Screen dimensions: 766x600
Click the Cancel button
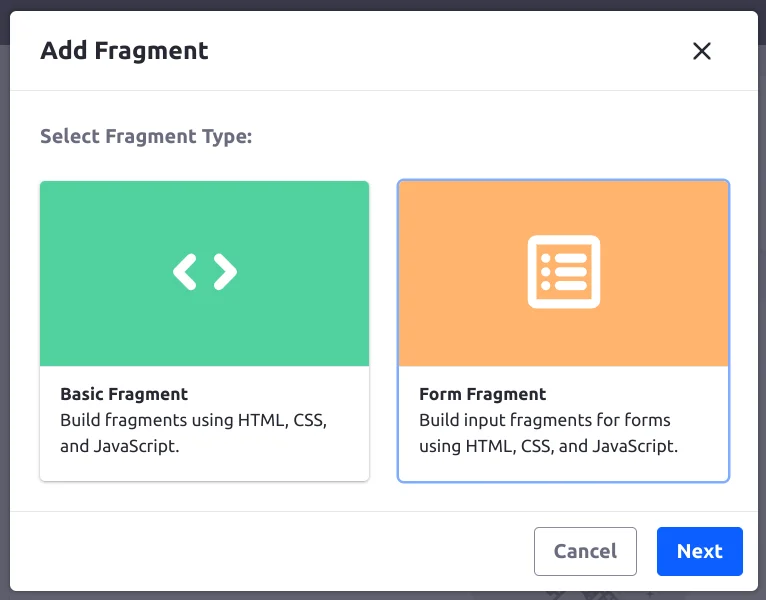(x=585, y=551)
